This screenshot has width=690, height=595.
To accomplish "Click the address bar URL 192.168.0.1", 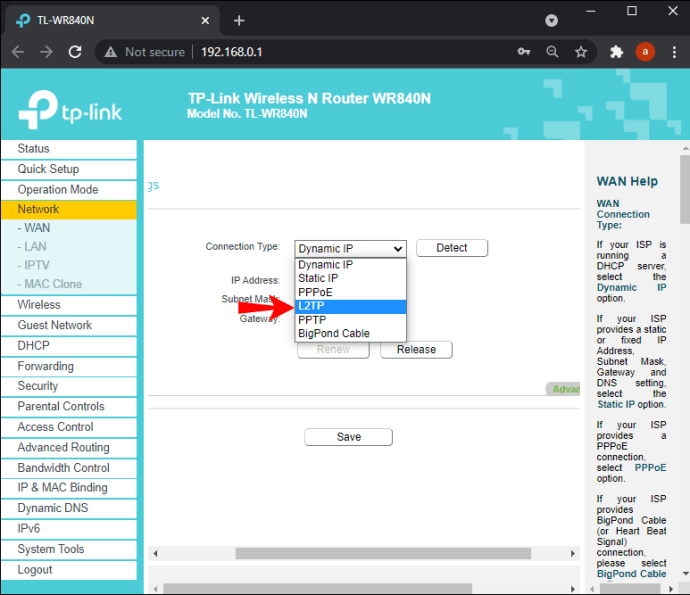I will [x=231, y=52].
